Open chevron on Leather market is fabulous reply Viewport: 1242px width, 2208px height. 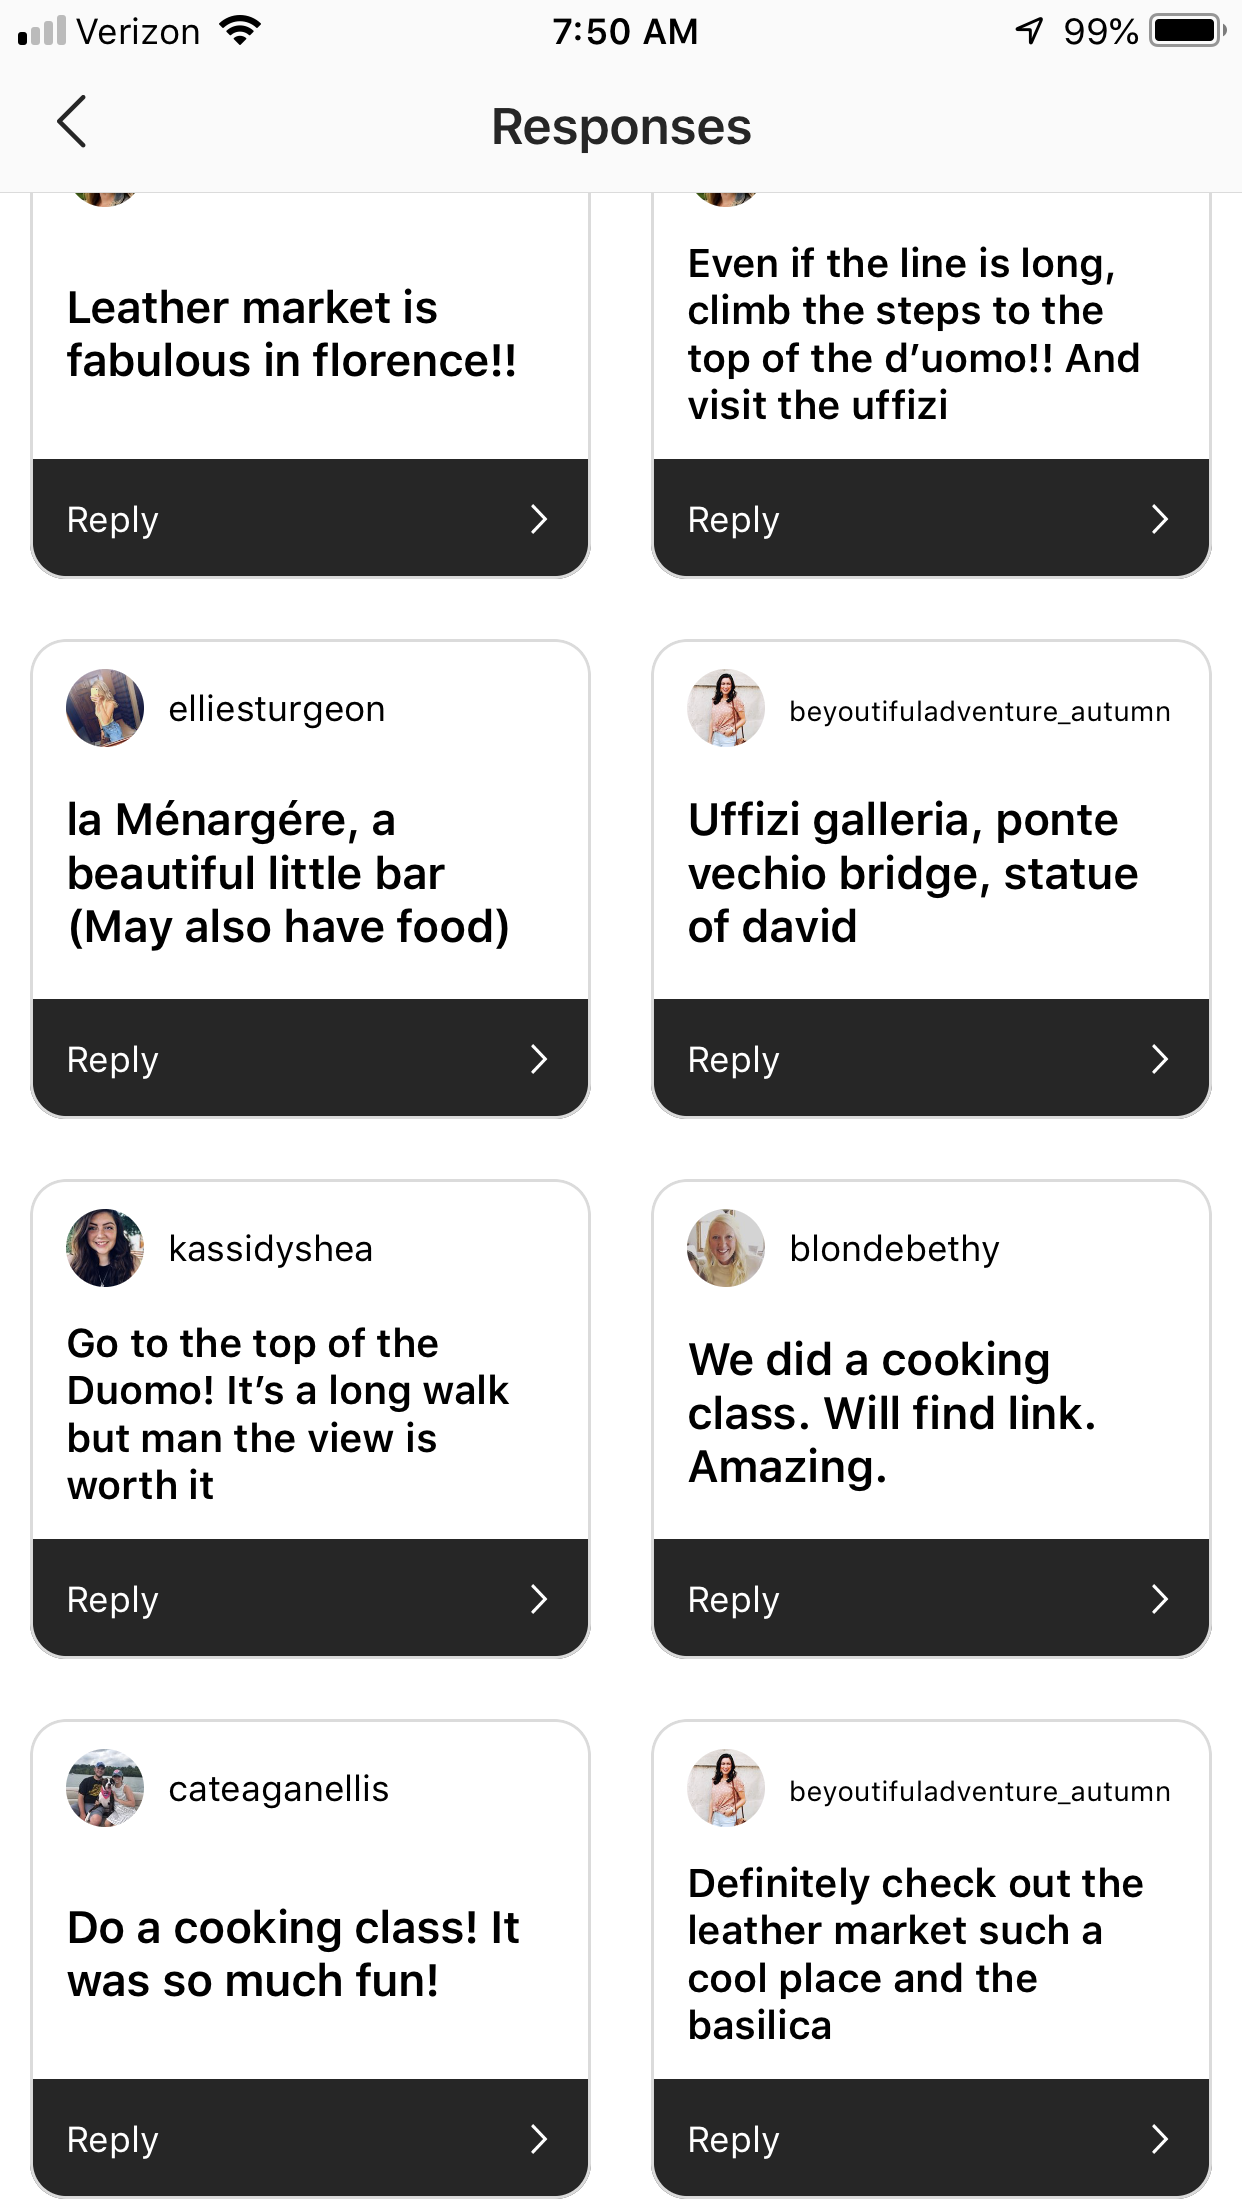(539, 519)
